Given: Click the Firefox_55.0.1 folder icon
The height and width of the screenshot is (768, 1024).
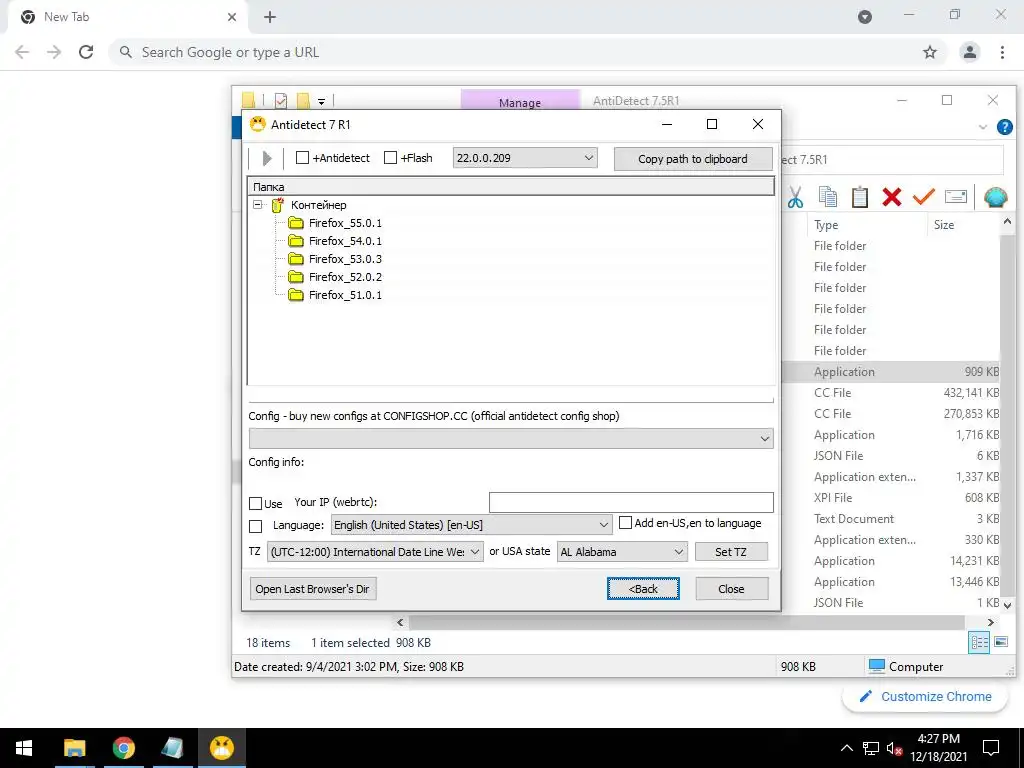Looking at the screenshot, I should 296,223.
